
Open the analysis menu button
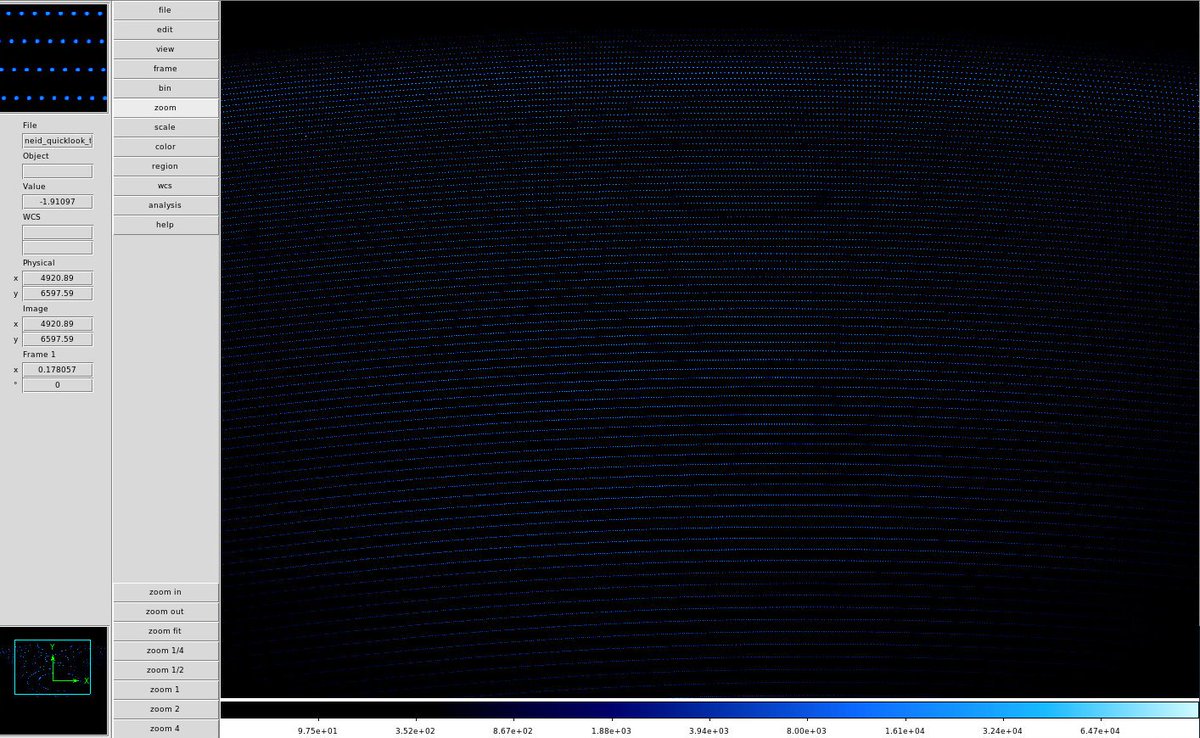pyautogui.click(x=165, y=205)
